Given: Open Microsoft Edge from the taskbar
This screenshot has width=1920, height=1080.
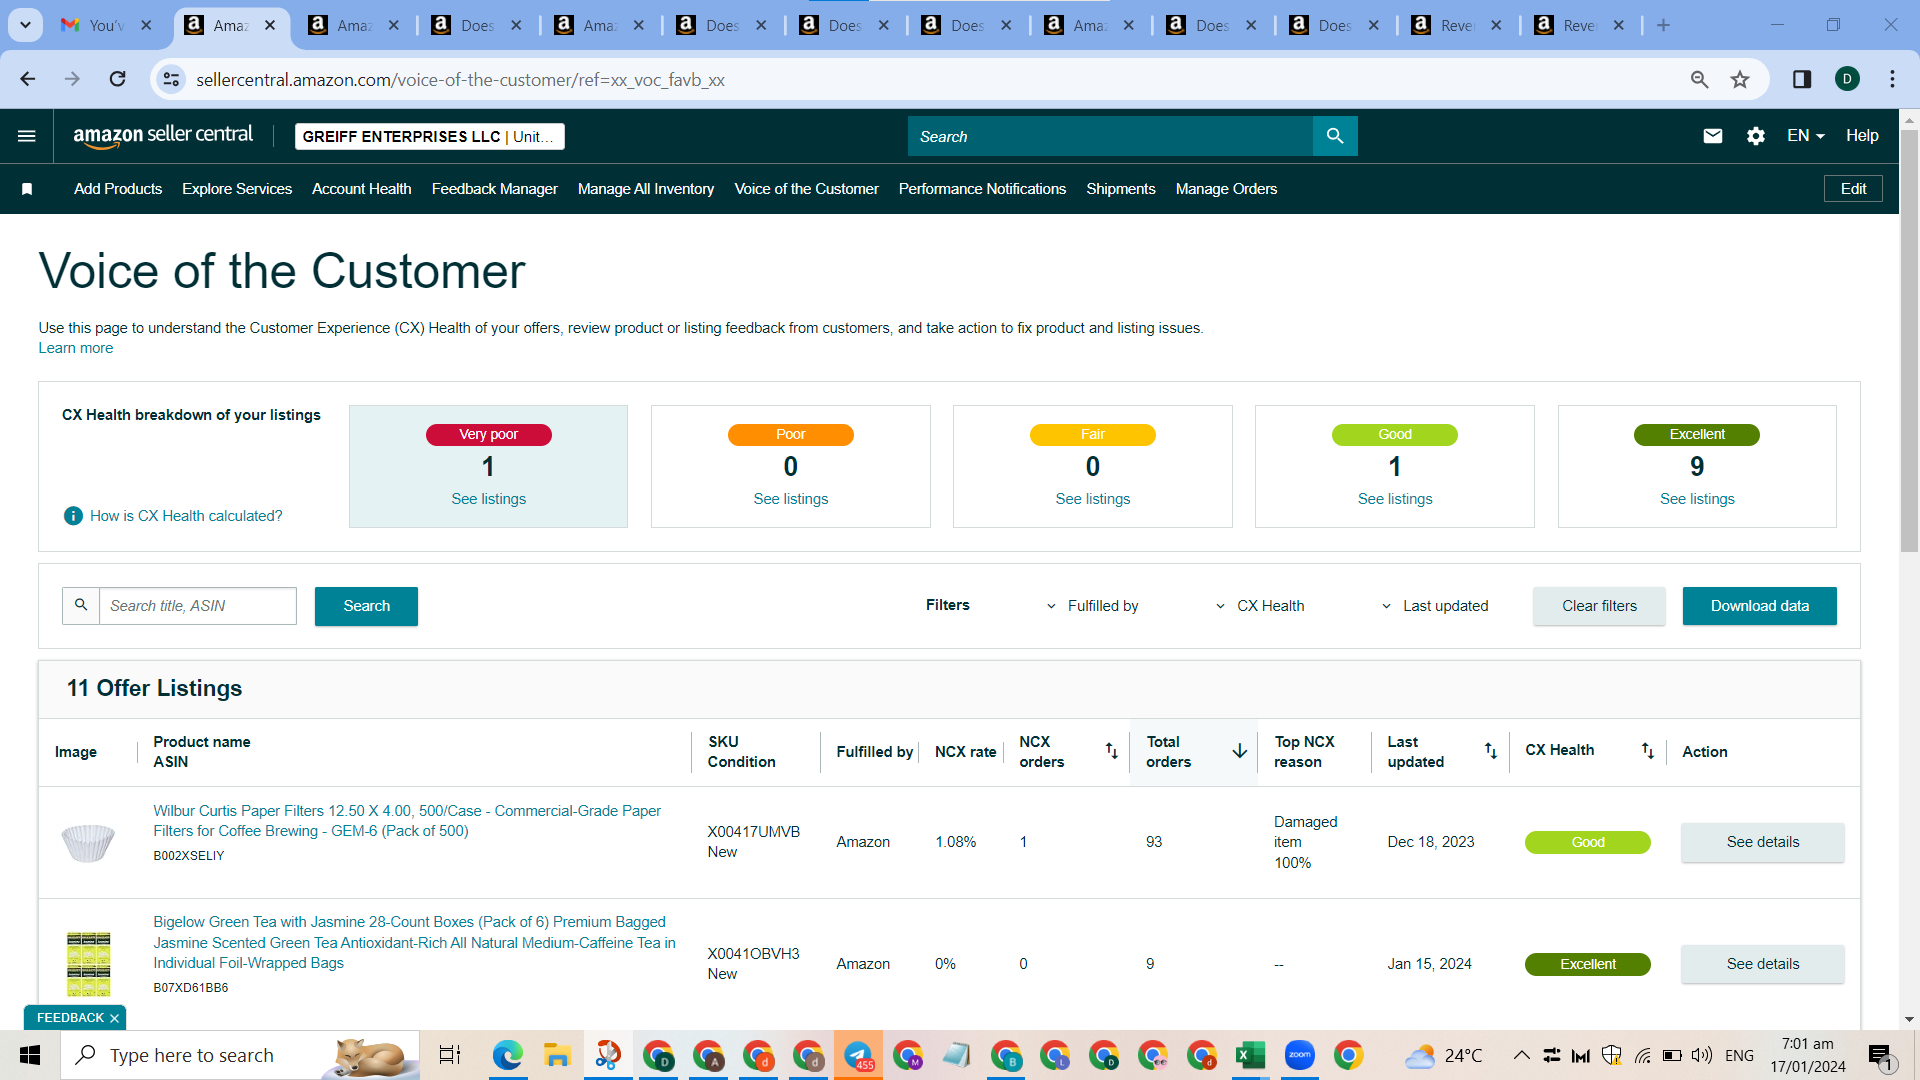Looking at the screenshot, I should tap(508, 1055).
